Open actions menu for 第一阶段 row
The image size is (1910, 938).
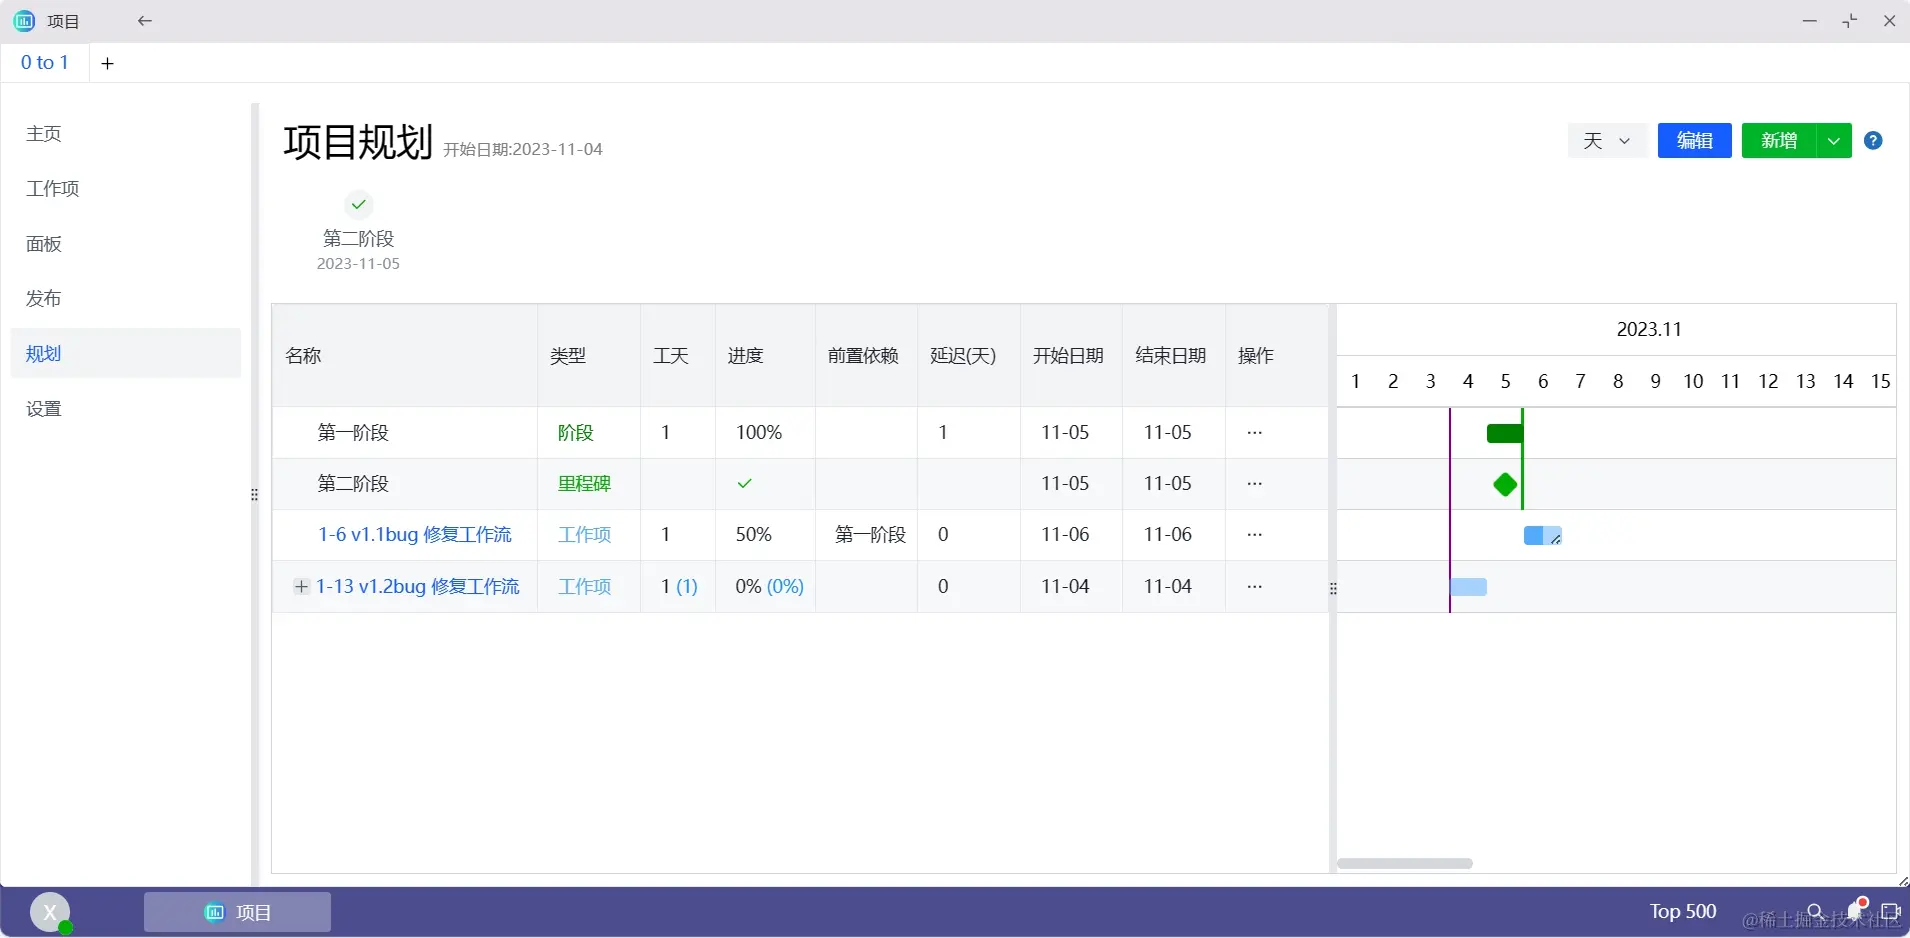click(x=1255, y=433)
